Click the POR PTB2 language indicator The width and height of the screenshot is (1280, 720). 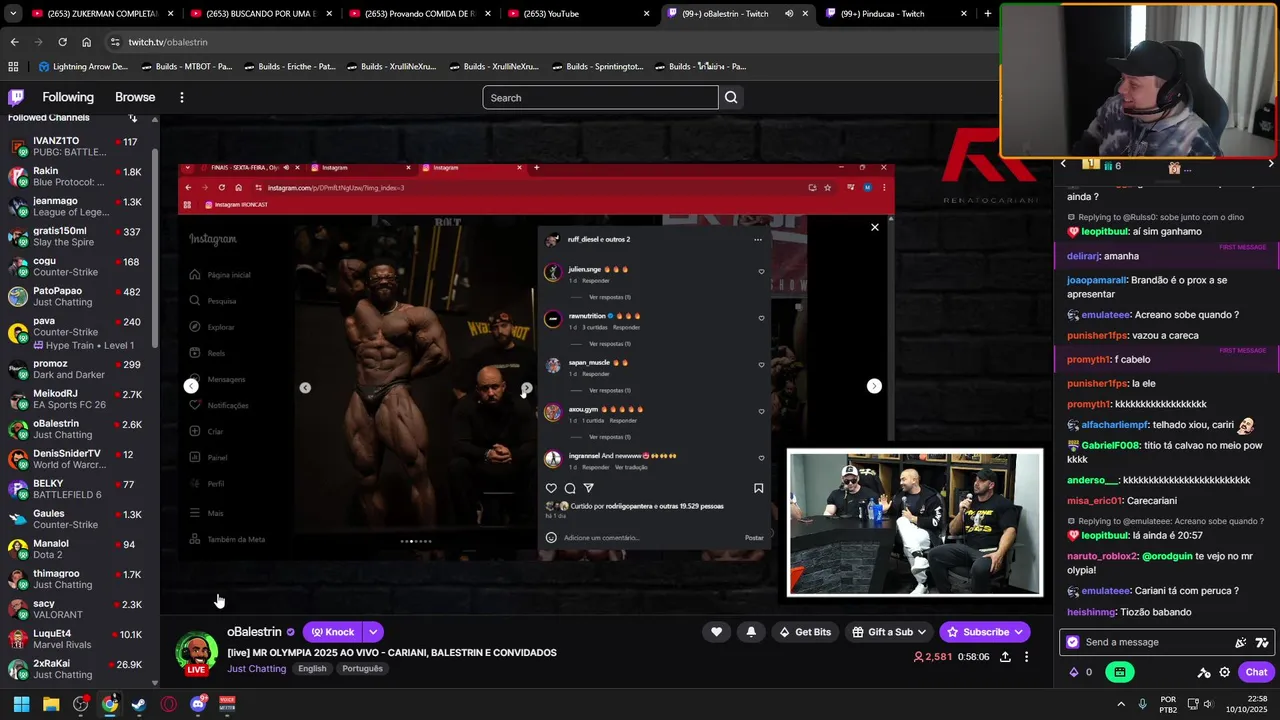(1168, 704)
